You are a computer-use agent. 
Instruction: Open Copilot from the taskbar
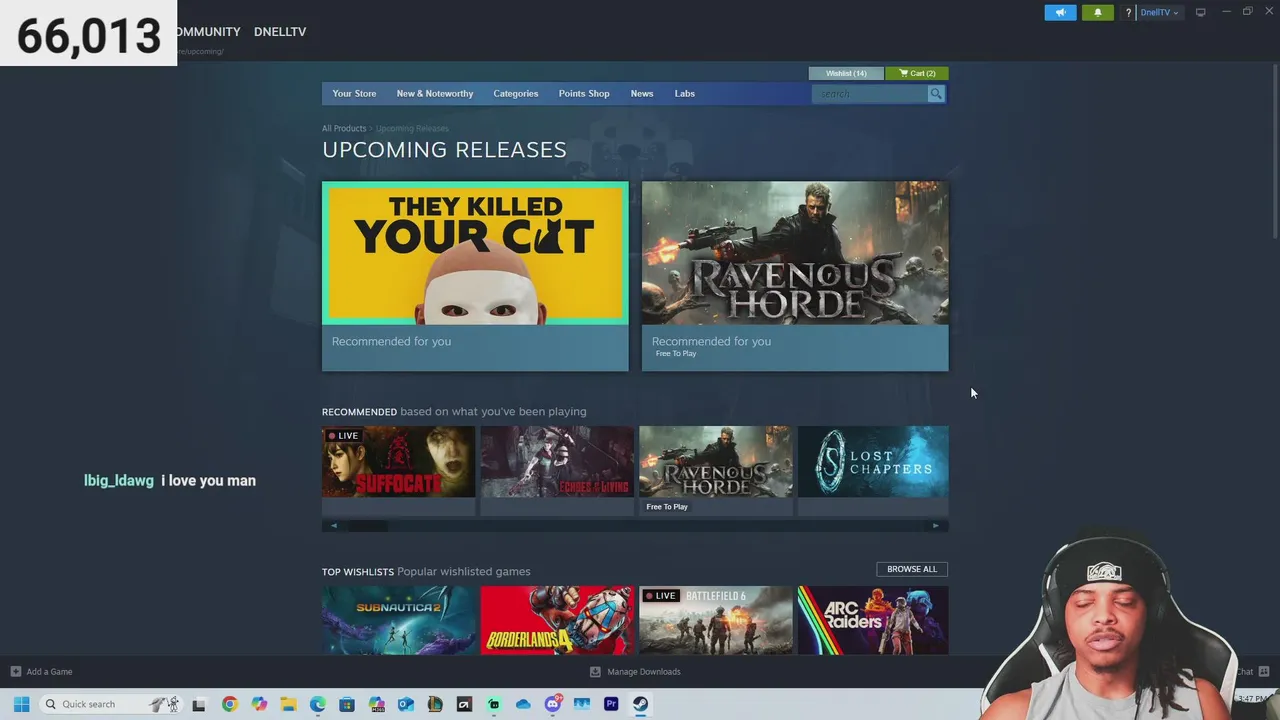[x=259, y=704]
